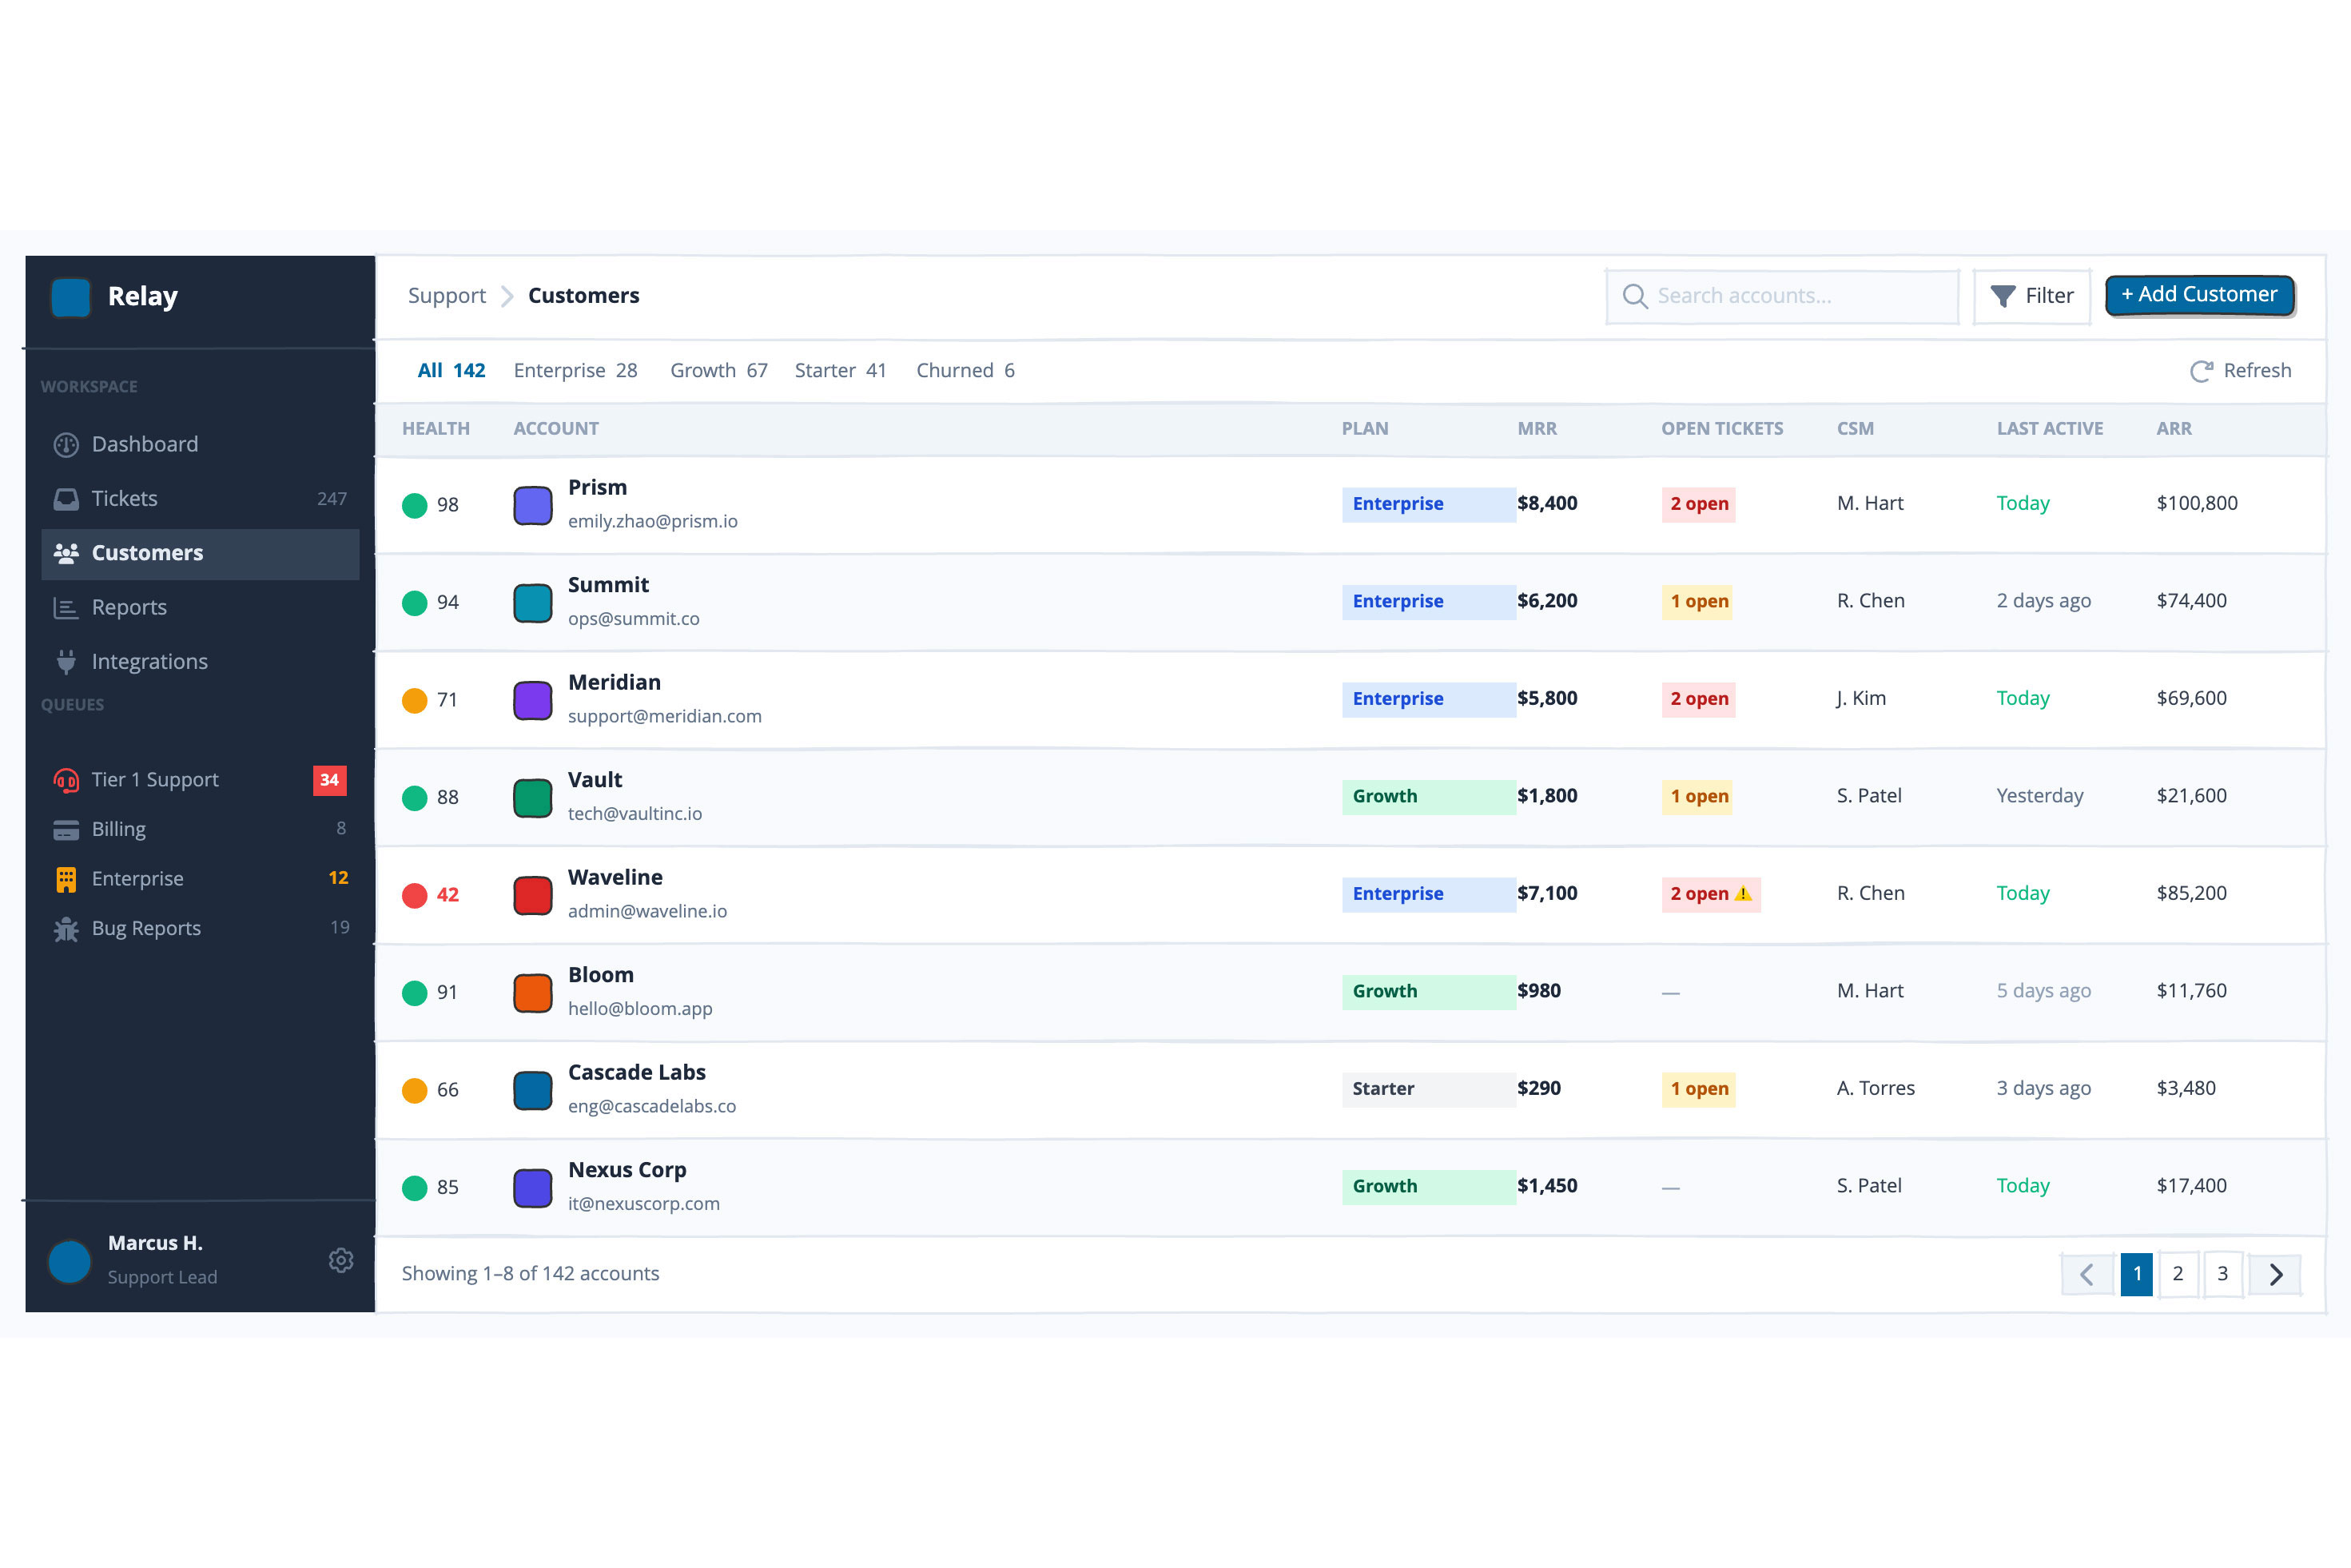
Task: Click Prism's green health dot
Action: pyautogui.click(x=414, y=506)
